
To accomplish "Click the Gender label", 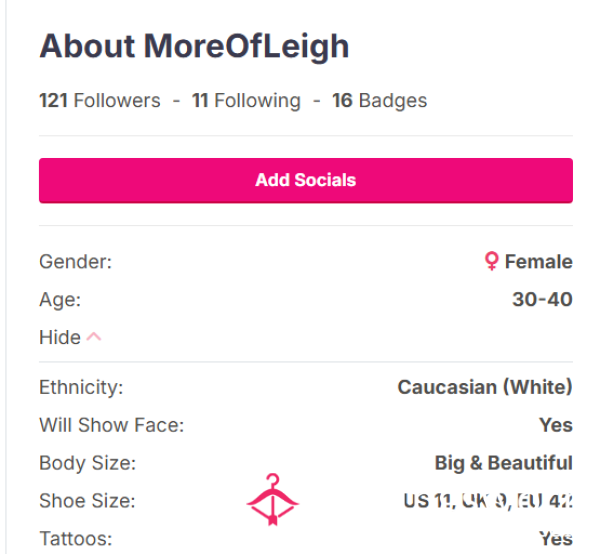I will (75, 262).
